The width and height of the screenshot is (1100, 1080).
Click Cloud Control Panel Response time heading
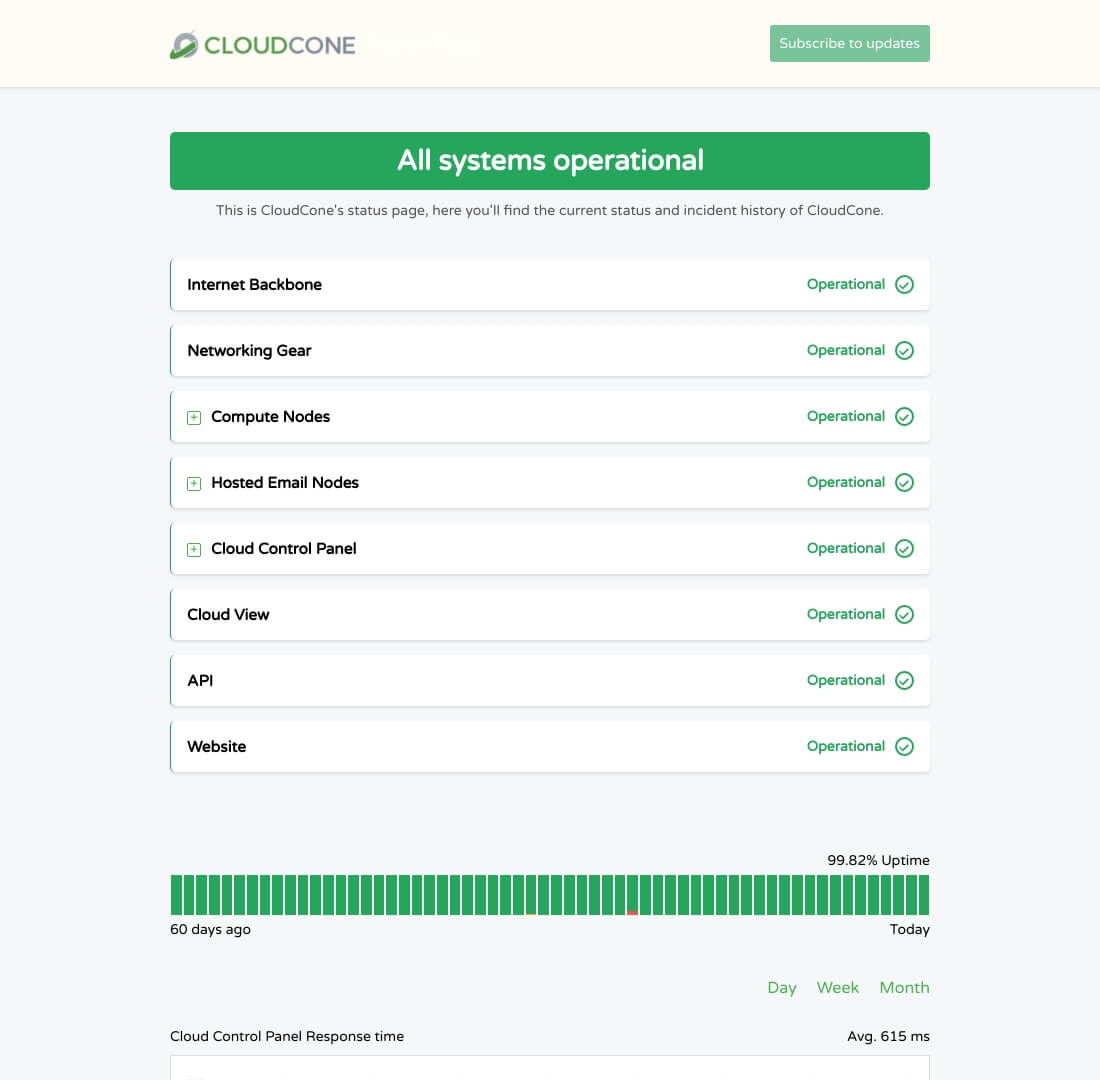tap(287, 1036)
